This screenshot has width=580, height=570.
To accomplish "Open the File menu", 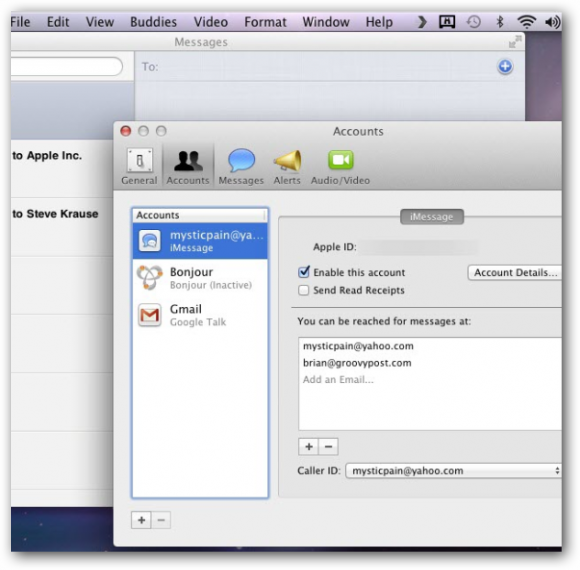I will pos(20,22).
